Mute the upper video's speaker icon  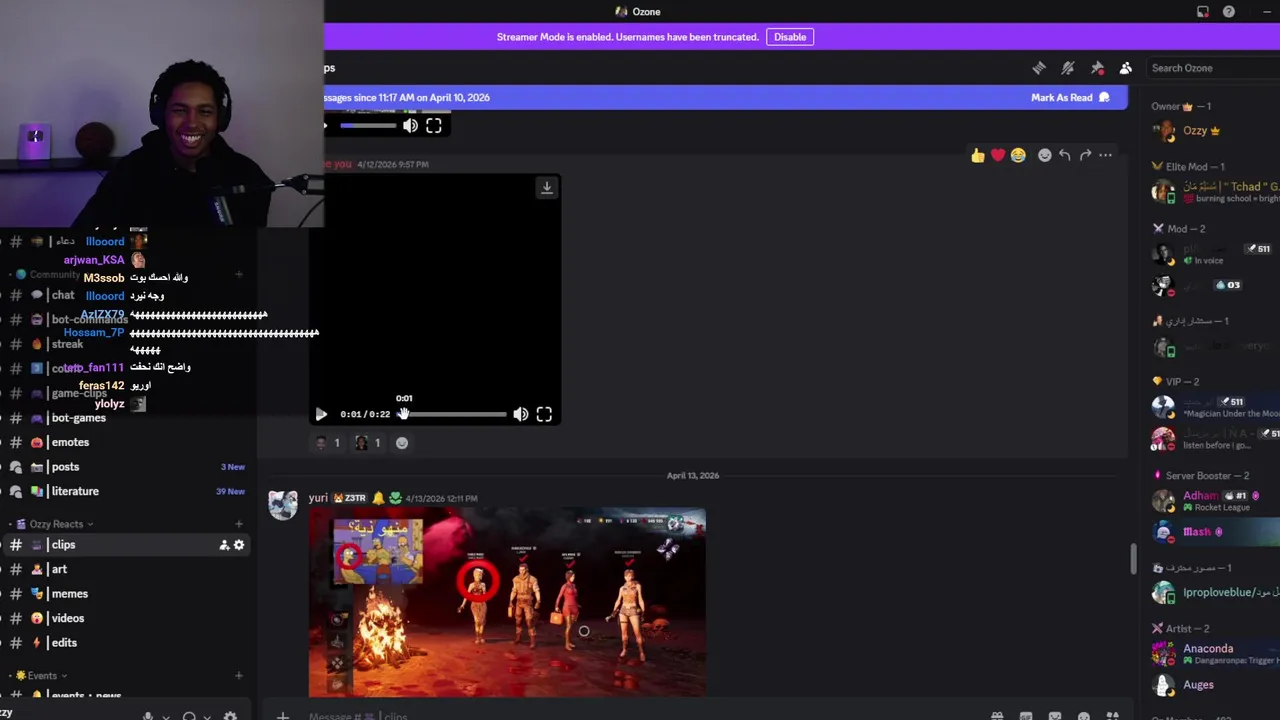[x=411, y=126]
